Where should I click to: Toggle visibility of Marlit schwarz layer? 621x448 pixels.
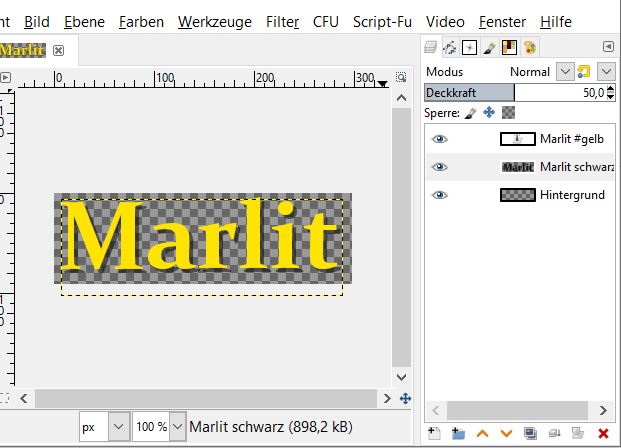438,167
